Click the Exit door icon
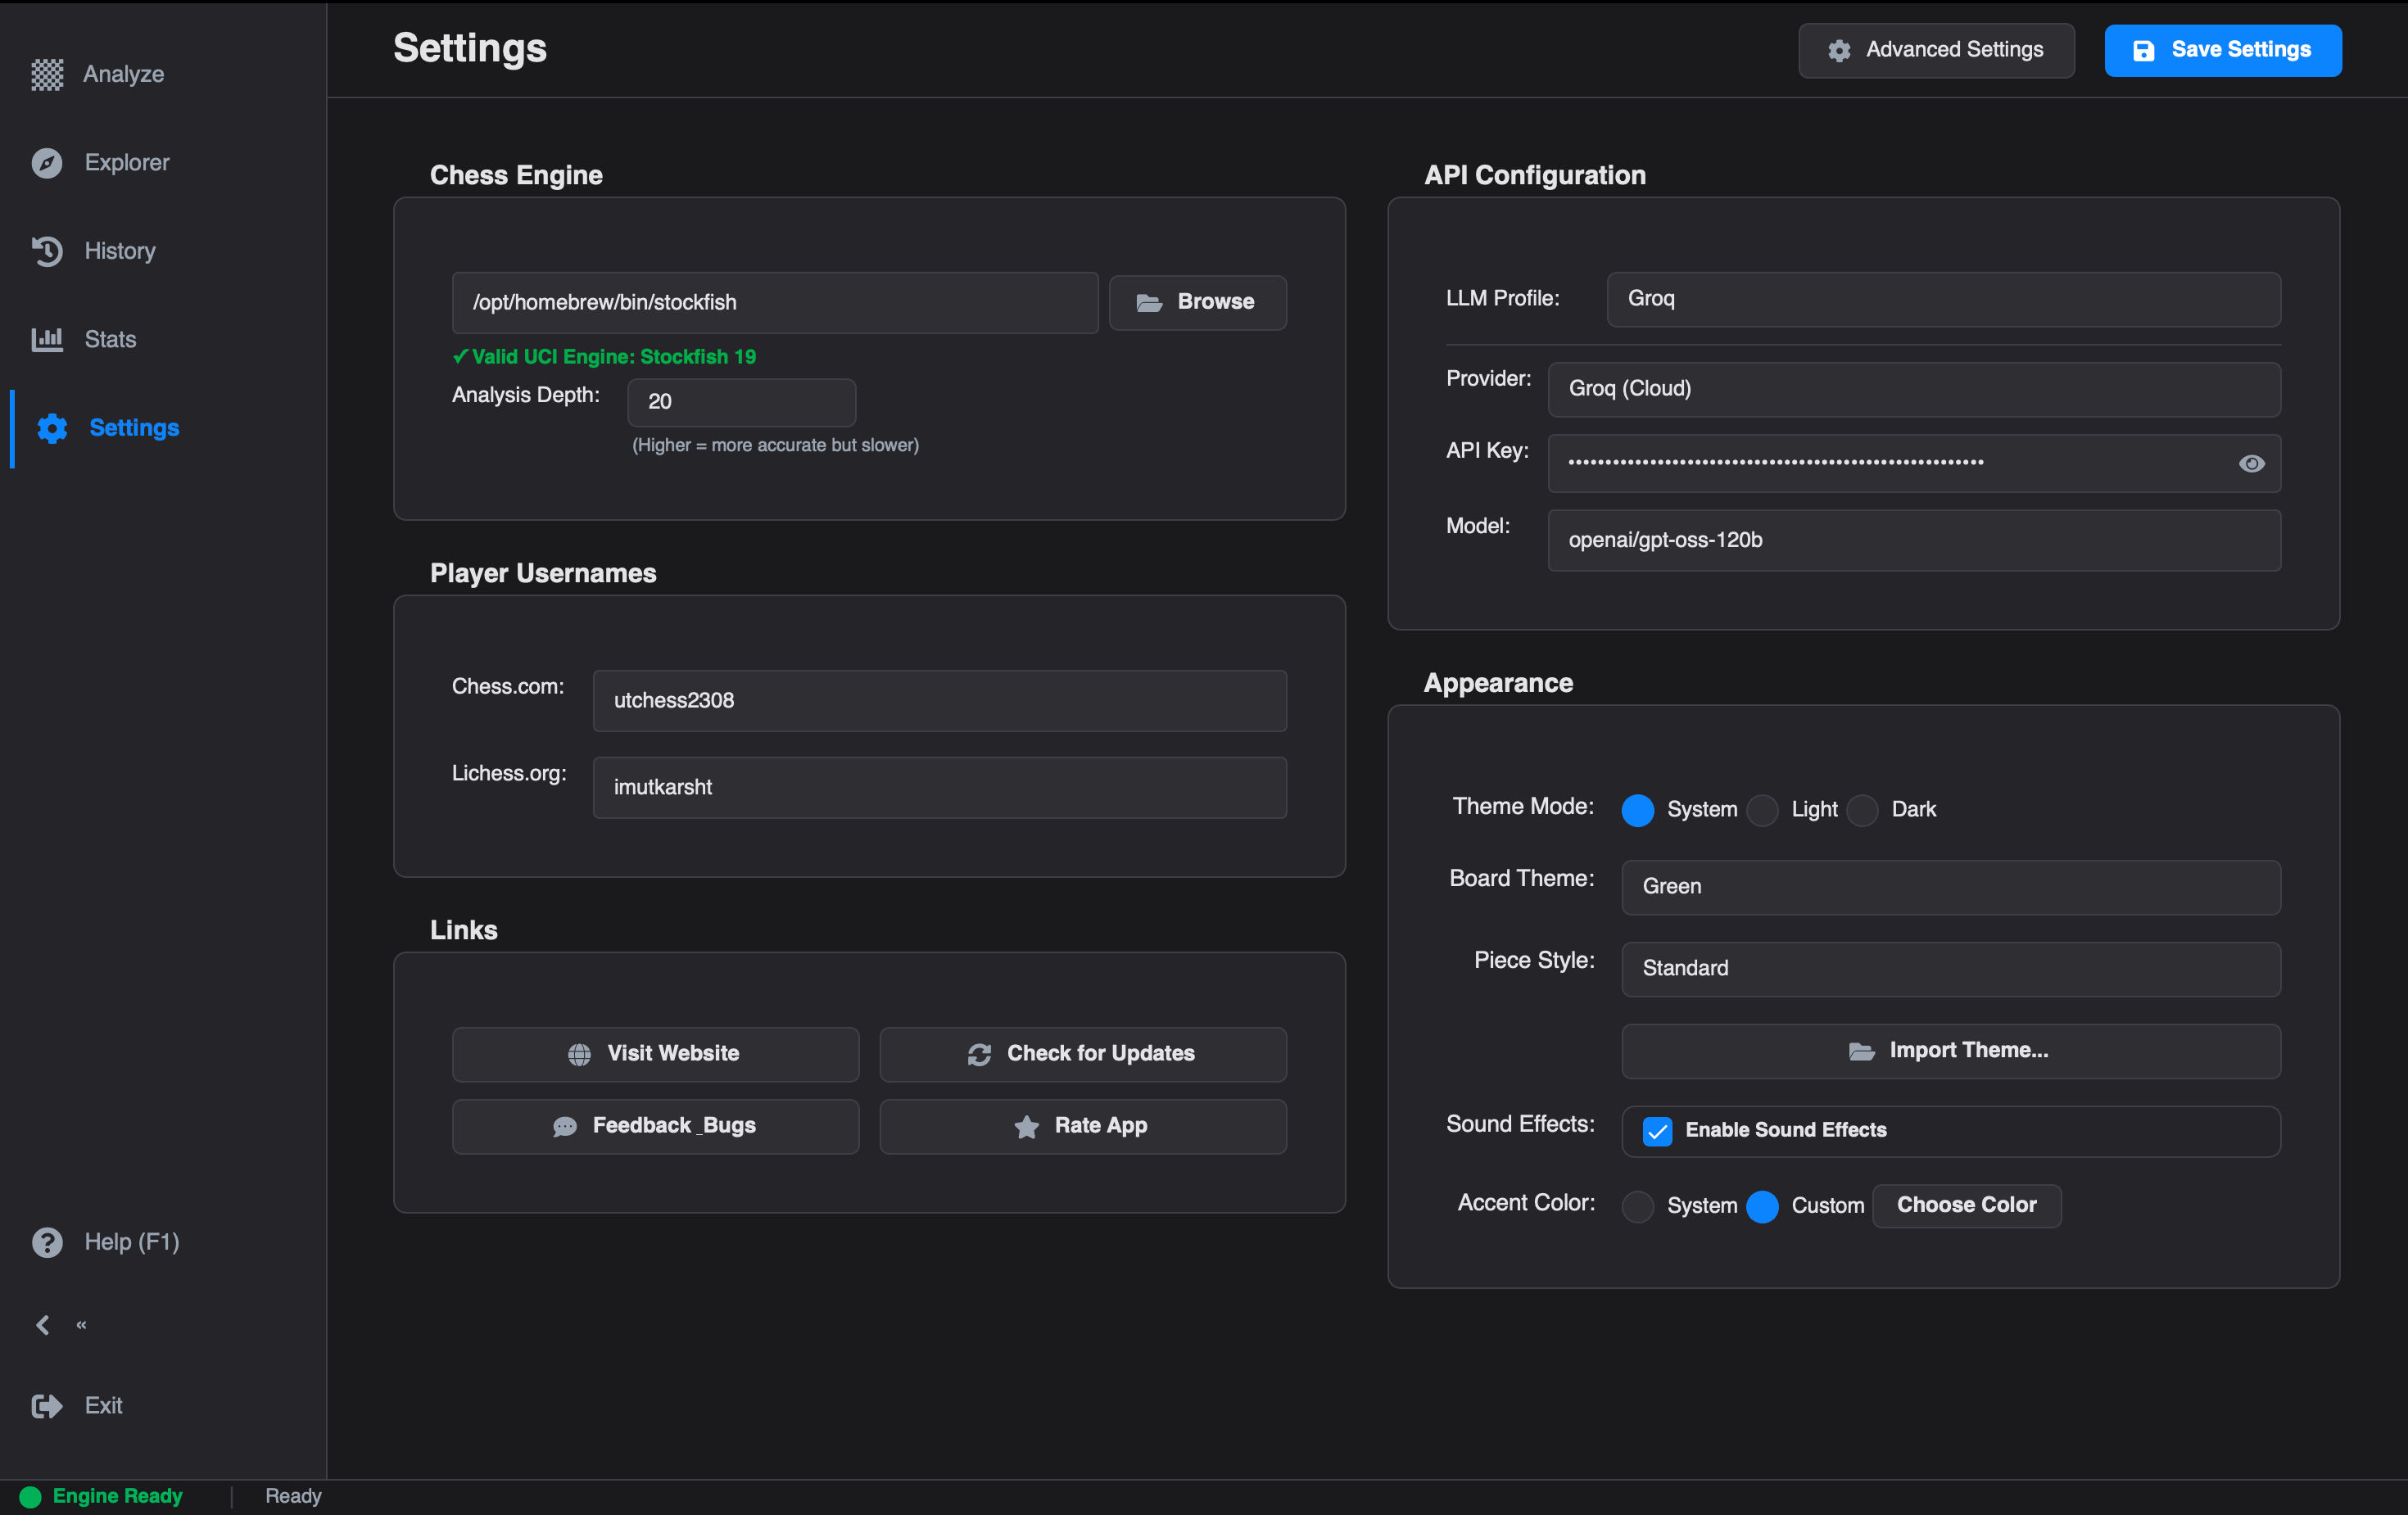Viewport: 2408px width, 1515px height. pyautogui.click(x=47, y=1406)
